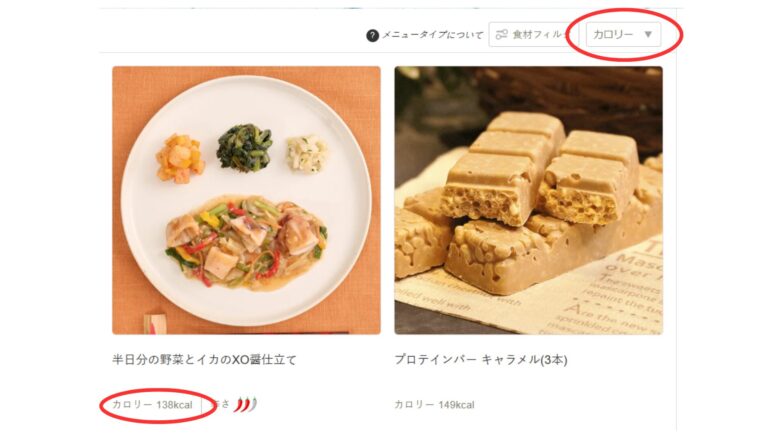Click the spiciness label next to chilies
This screenshot has width=780, height=439.
pyautogui.click(x=221, y=404)
